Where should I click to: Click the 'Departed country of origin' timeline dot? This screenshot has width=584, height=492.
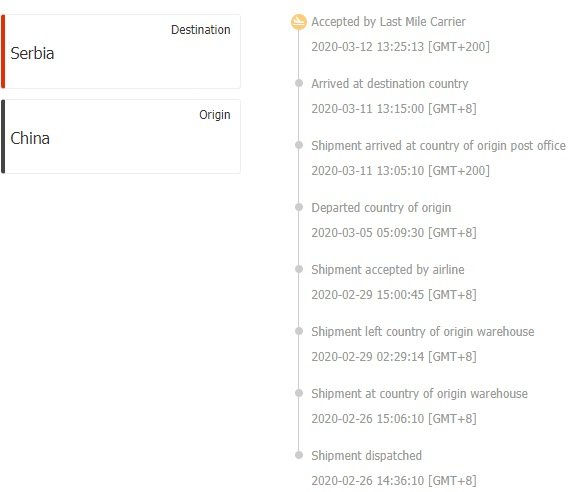coord(299,207)
